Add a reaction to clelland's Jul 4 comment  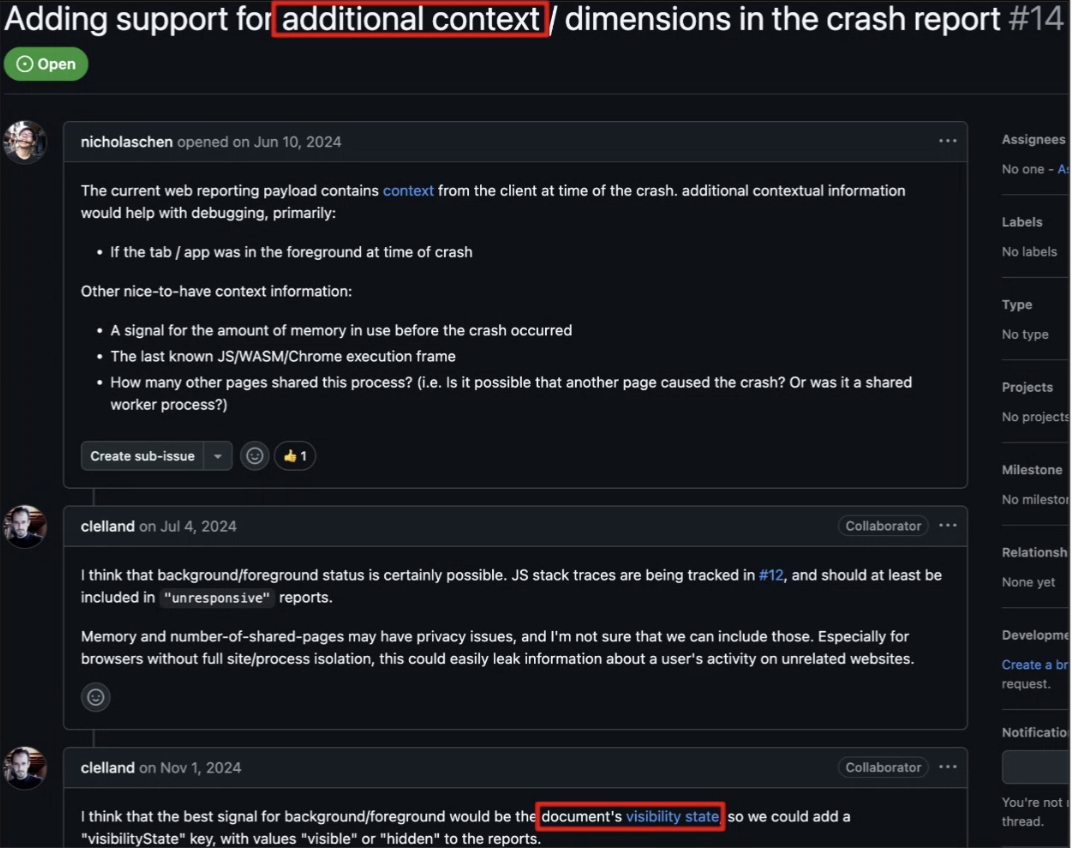tap(96, 697)
